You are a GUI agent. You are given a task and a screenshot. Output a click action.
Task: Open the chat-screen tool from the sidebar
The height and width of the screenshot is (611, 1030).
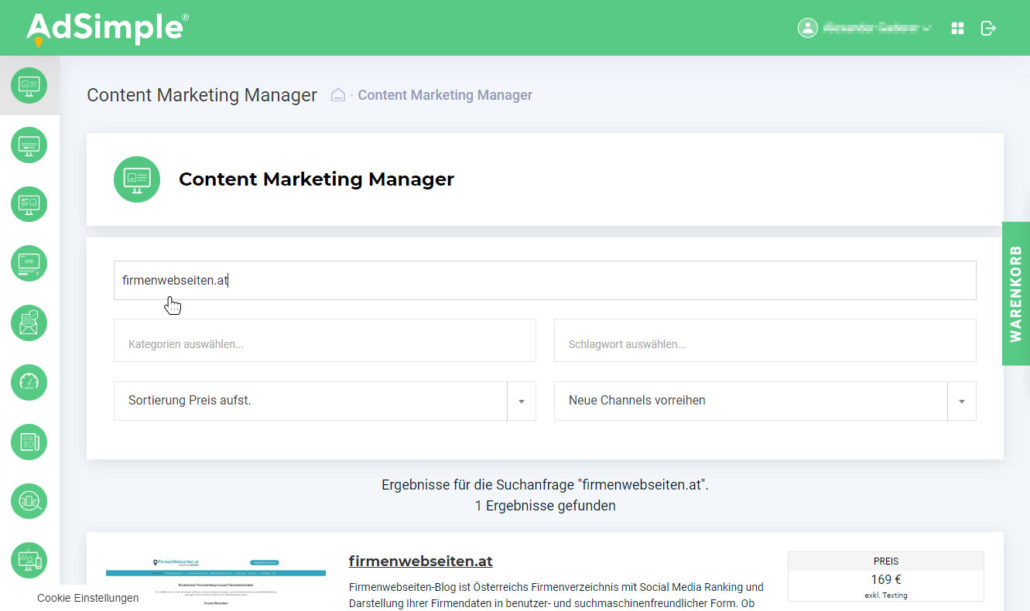point(29,204)
